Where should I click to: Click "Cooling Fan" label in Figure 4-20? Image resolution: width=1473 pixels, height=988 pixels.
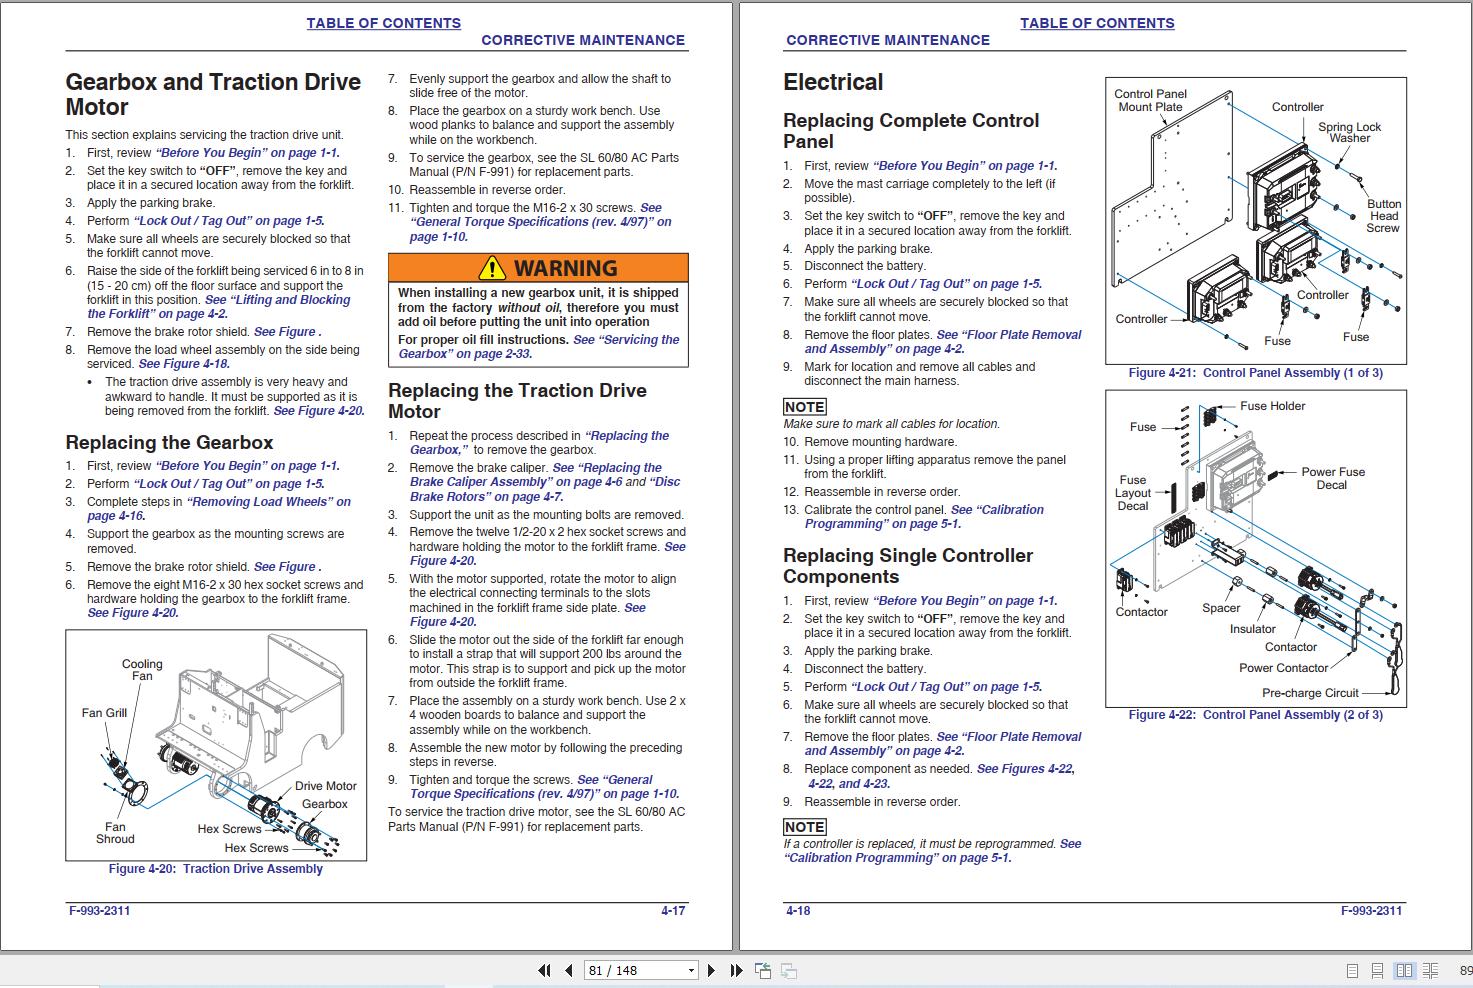point(142,670)
